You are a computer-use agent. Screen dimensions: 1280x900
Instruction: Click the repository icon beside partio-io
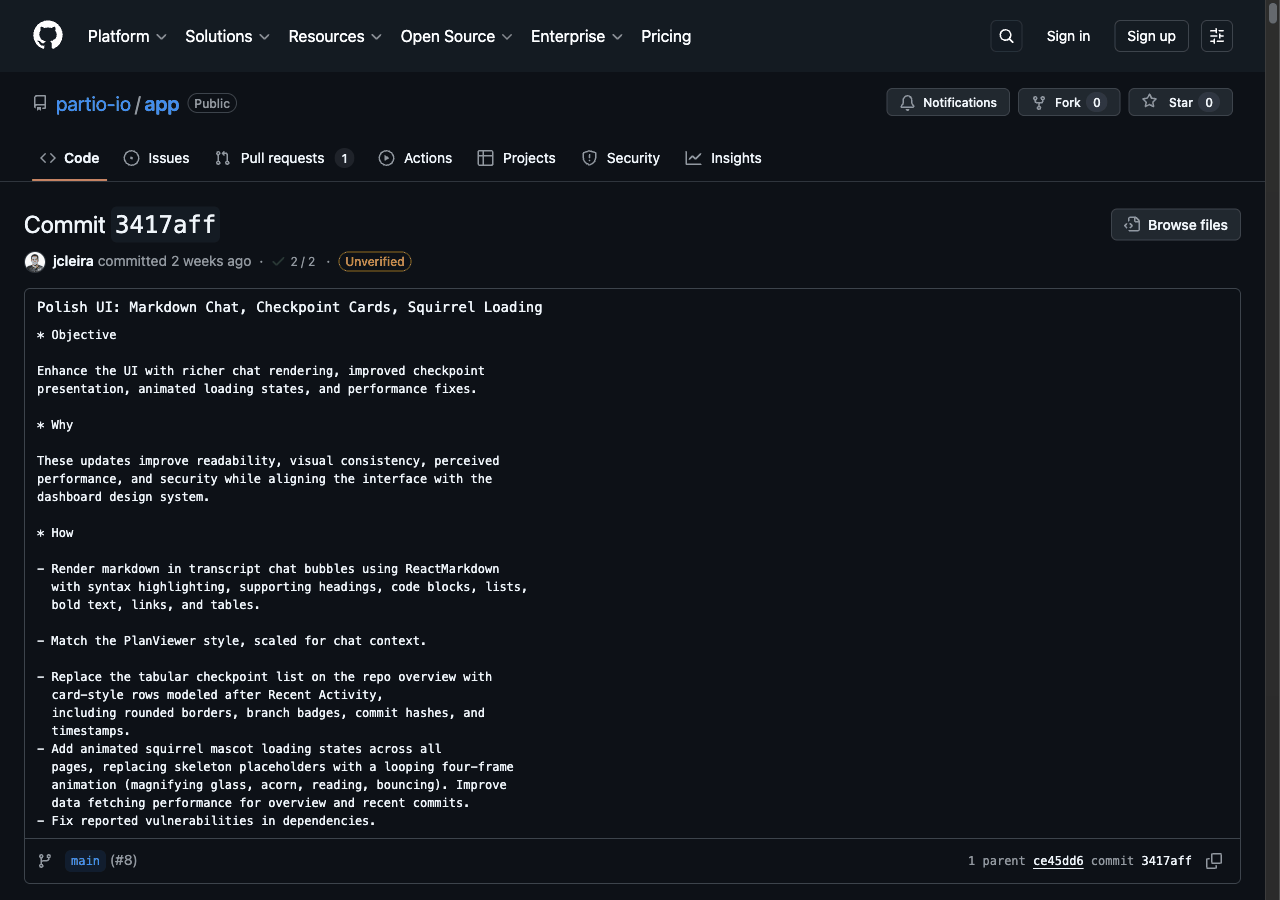40,103
